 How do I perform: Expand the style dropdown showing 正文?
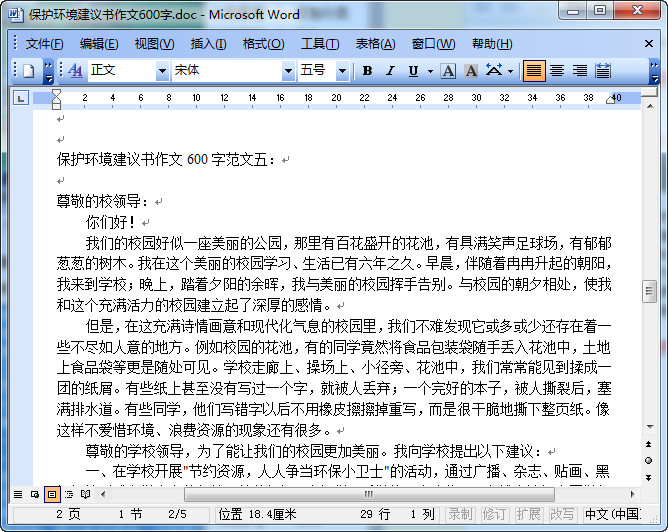click(162, 71)
